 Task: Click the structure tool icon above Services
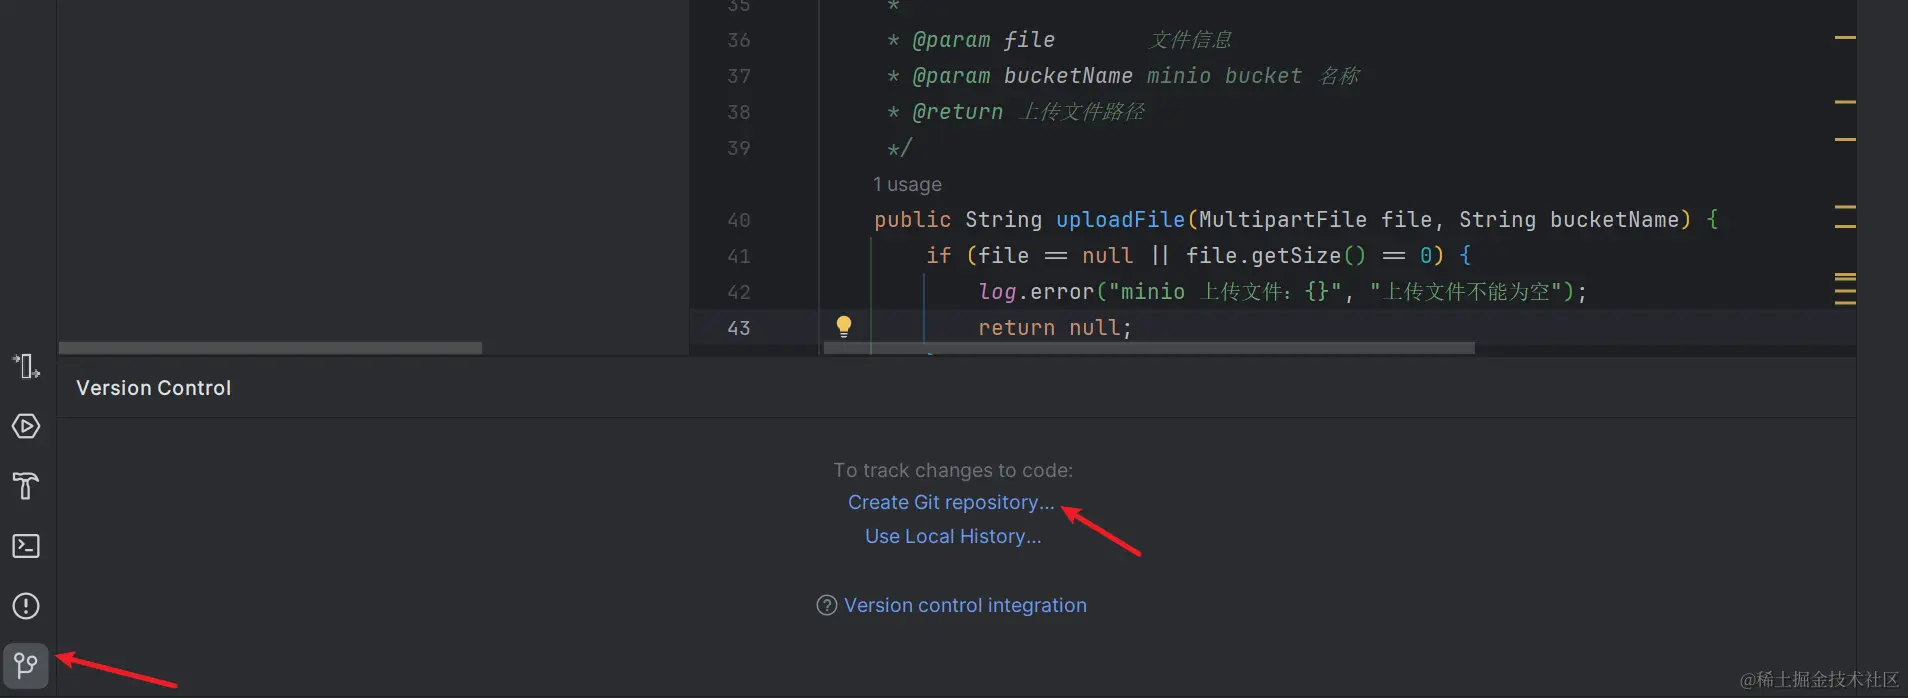point(26,366)
